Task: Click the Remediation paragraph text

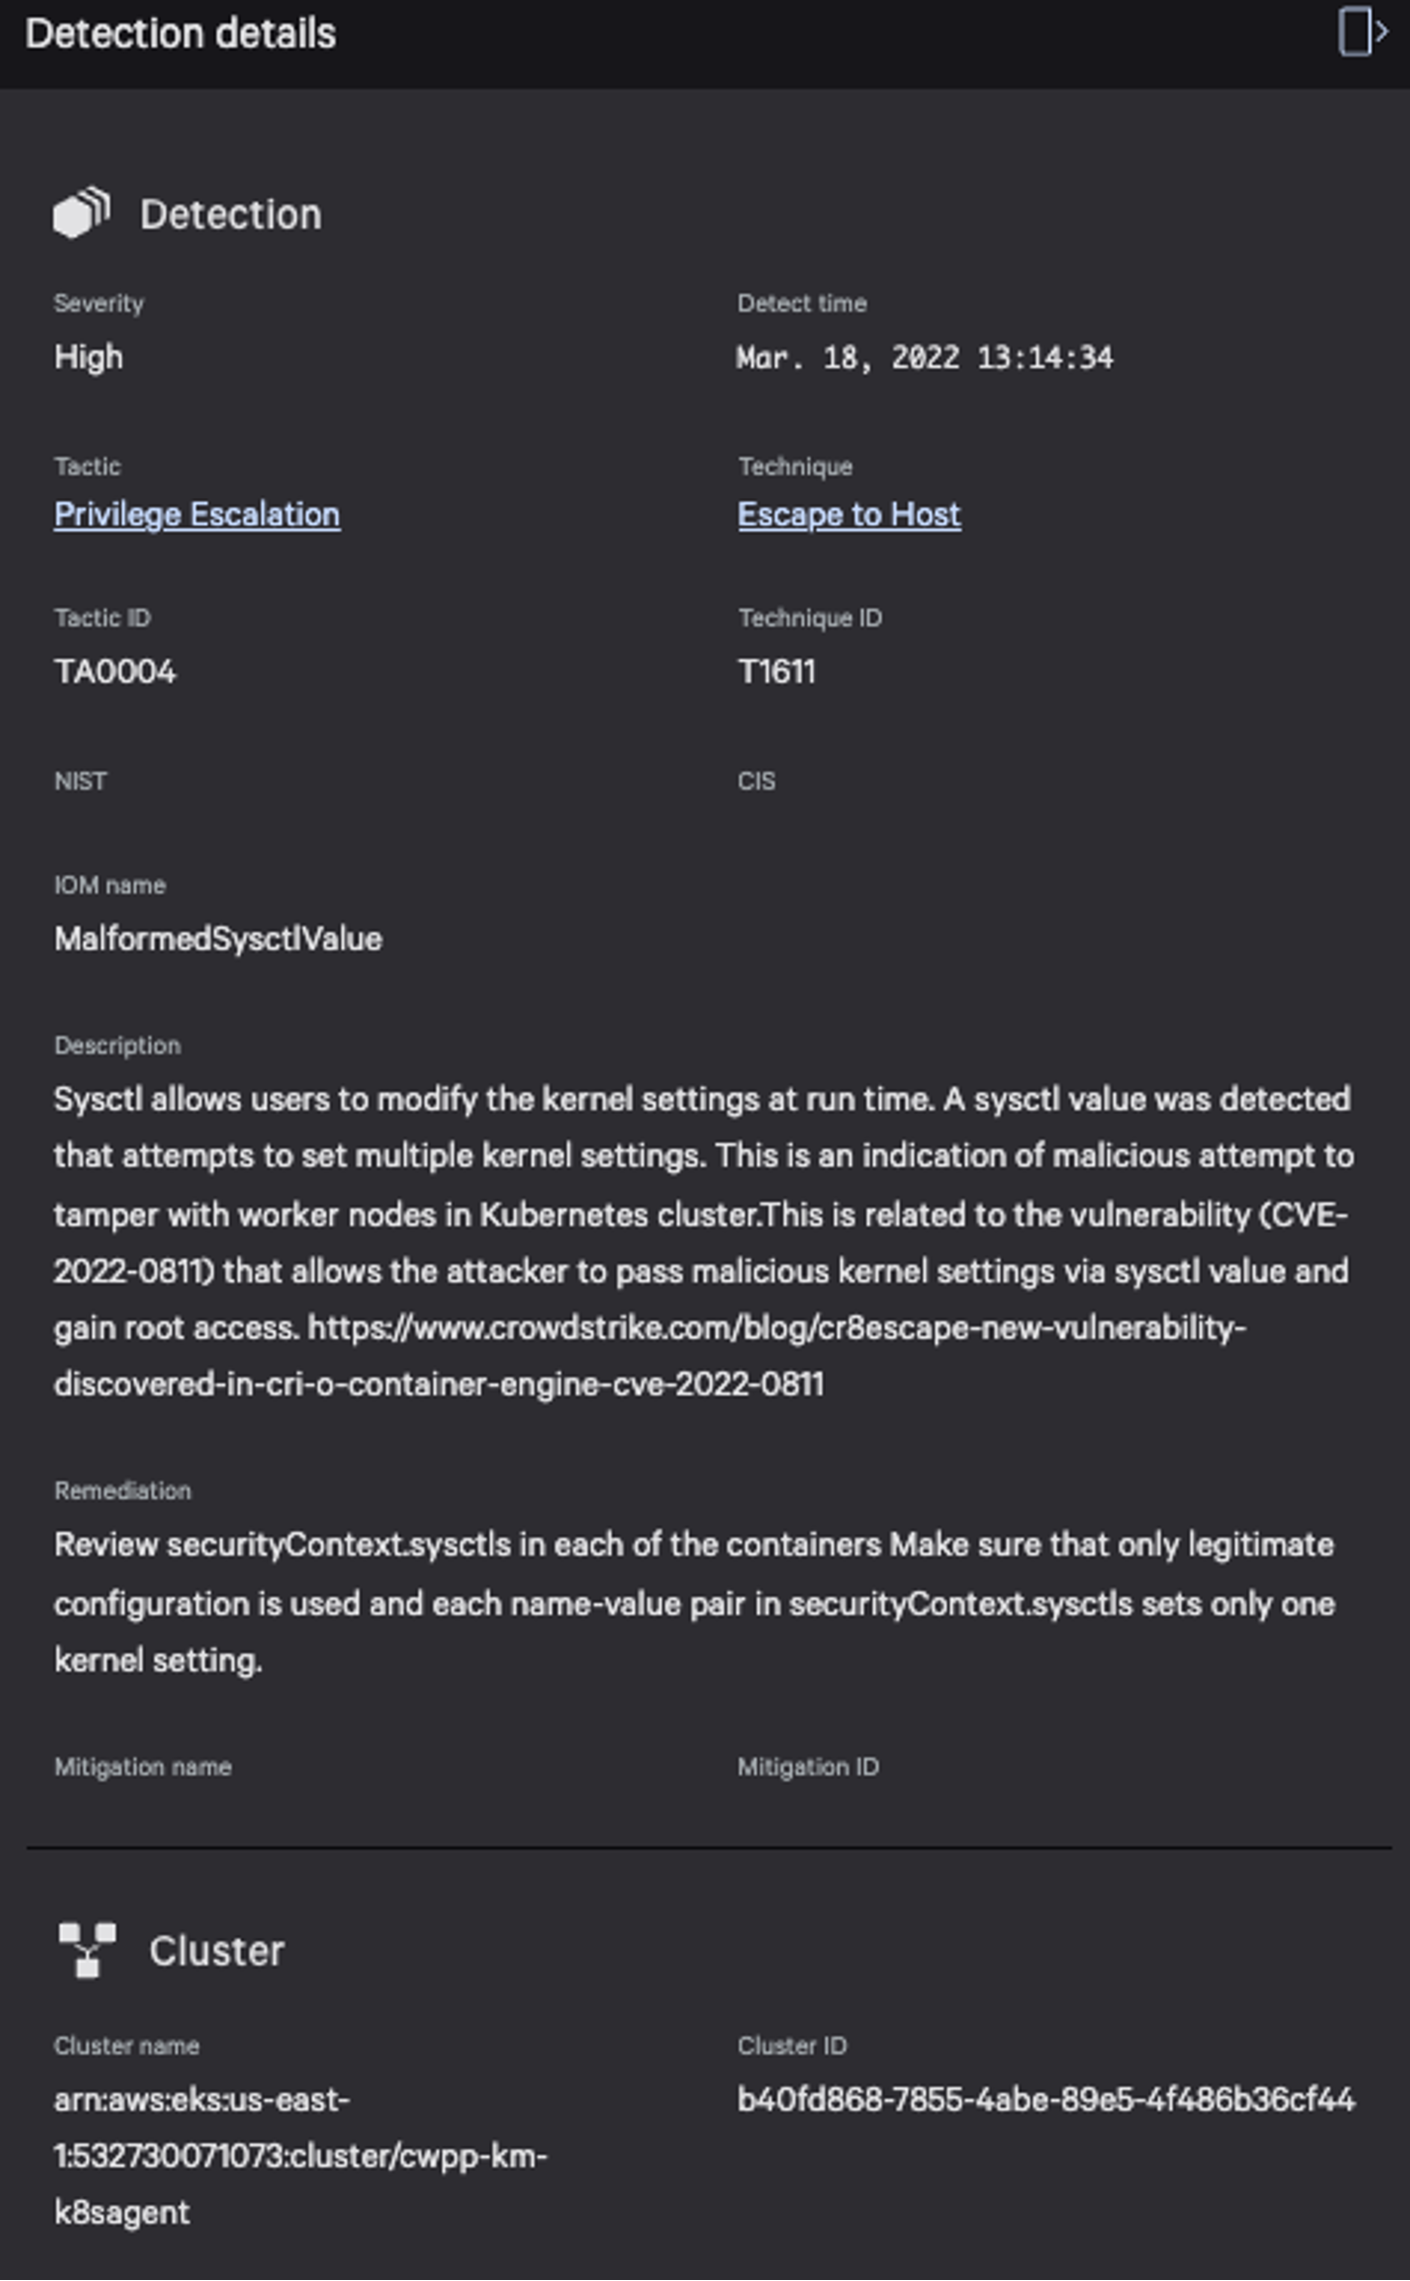Action: tap(694, 1602)
